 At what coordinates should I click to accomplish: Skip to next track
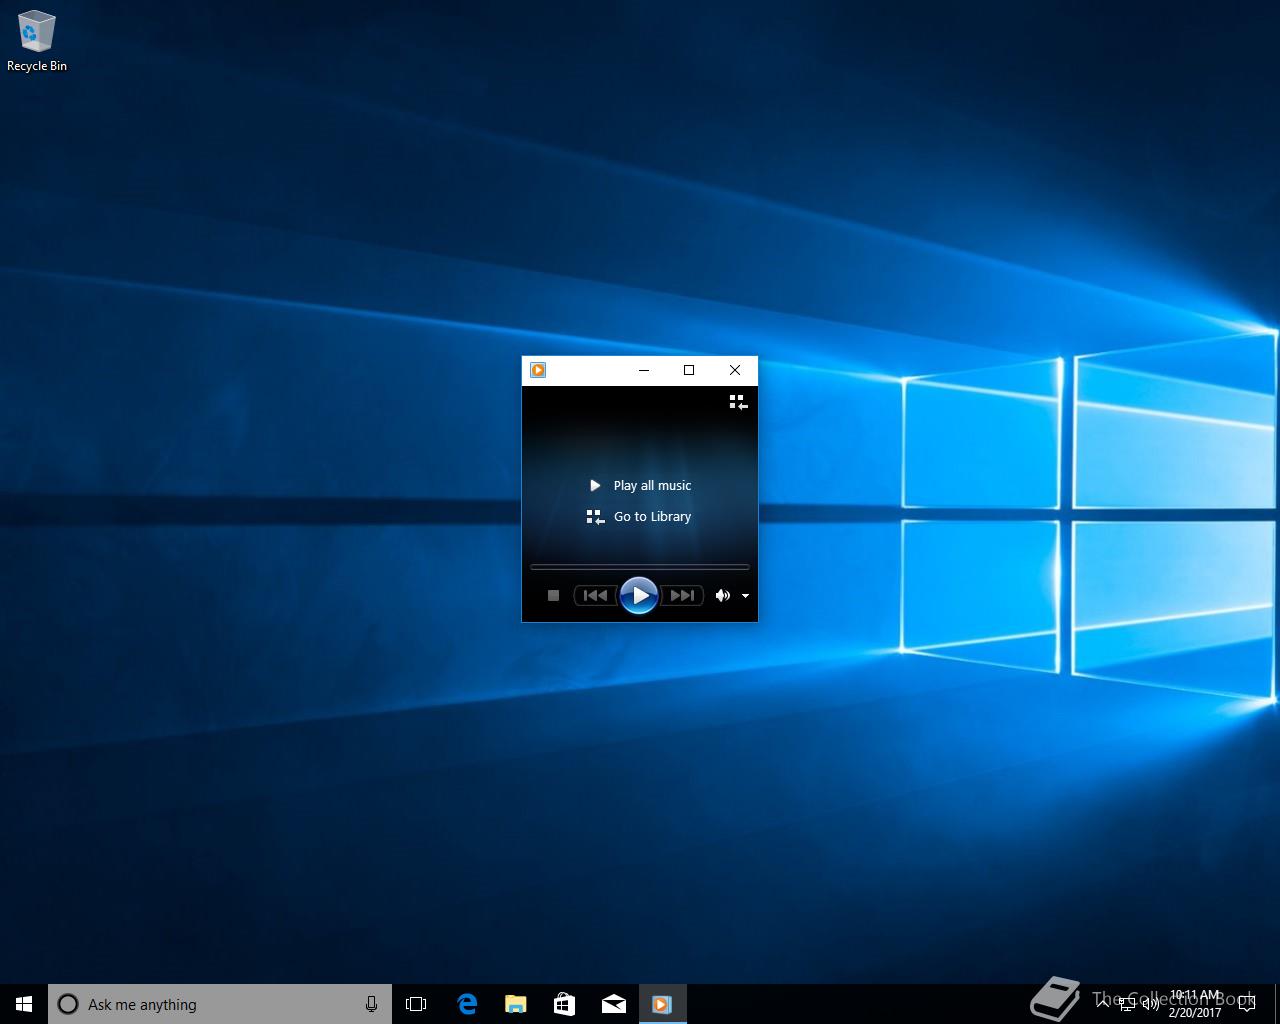coord(682,595)
